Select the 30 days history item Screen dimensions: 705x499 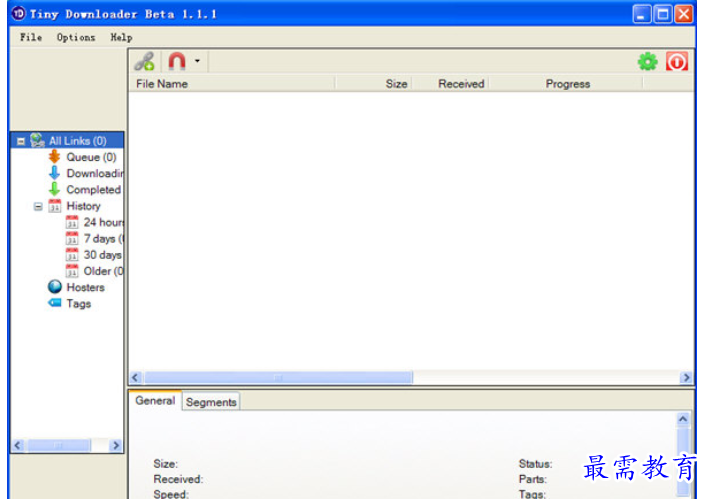point(103,254)
